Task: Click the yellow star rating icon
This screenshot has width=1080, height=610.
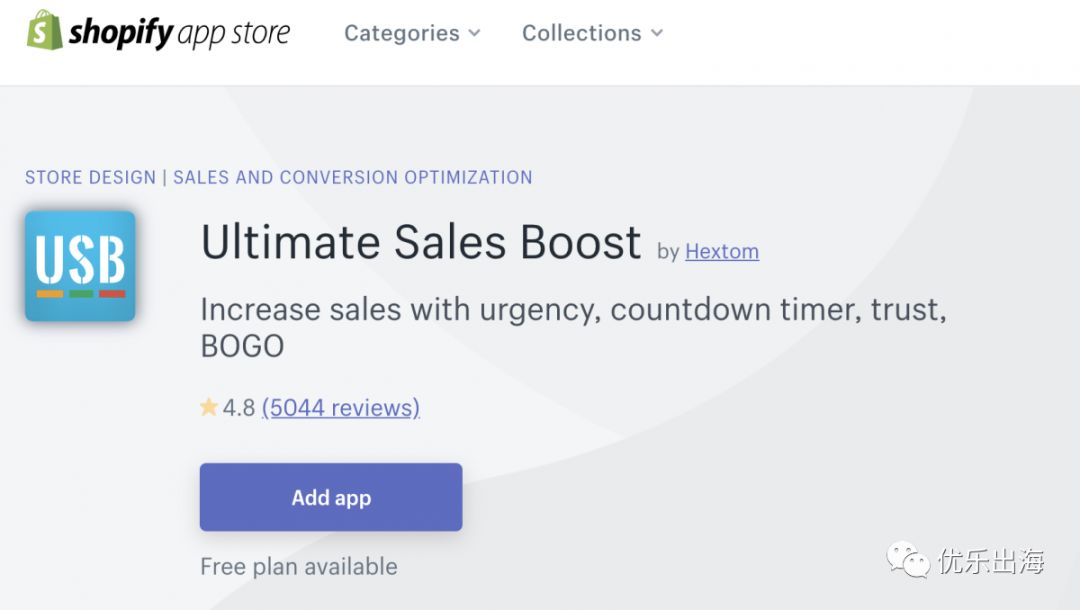Action: [x=209, y=407]
